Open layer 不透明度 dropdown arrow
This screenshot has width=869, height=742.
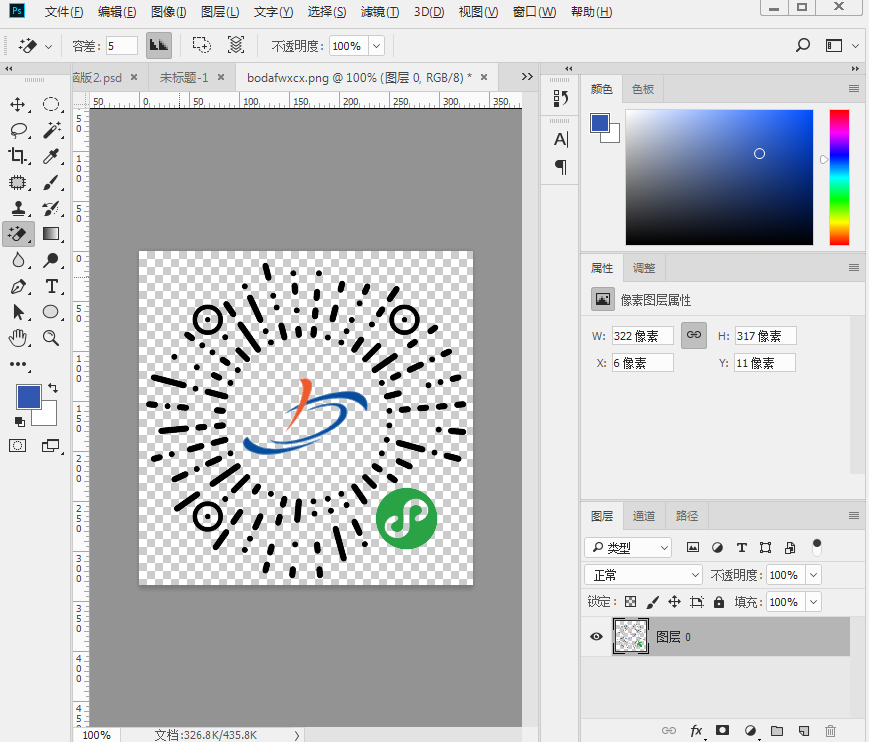(x=814, y=575)
